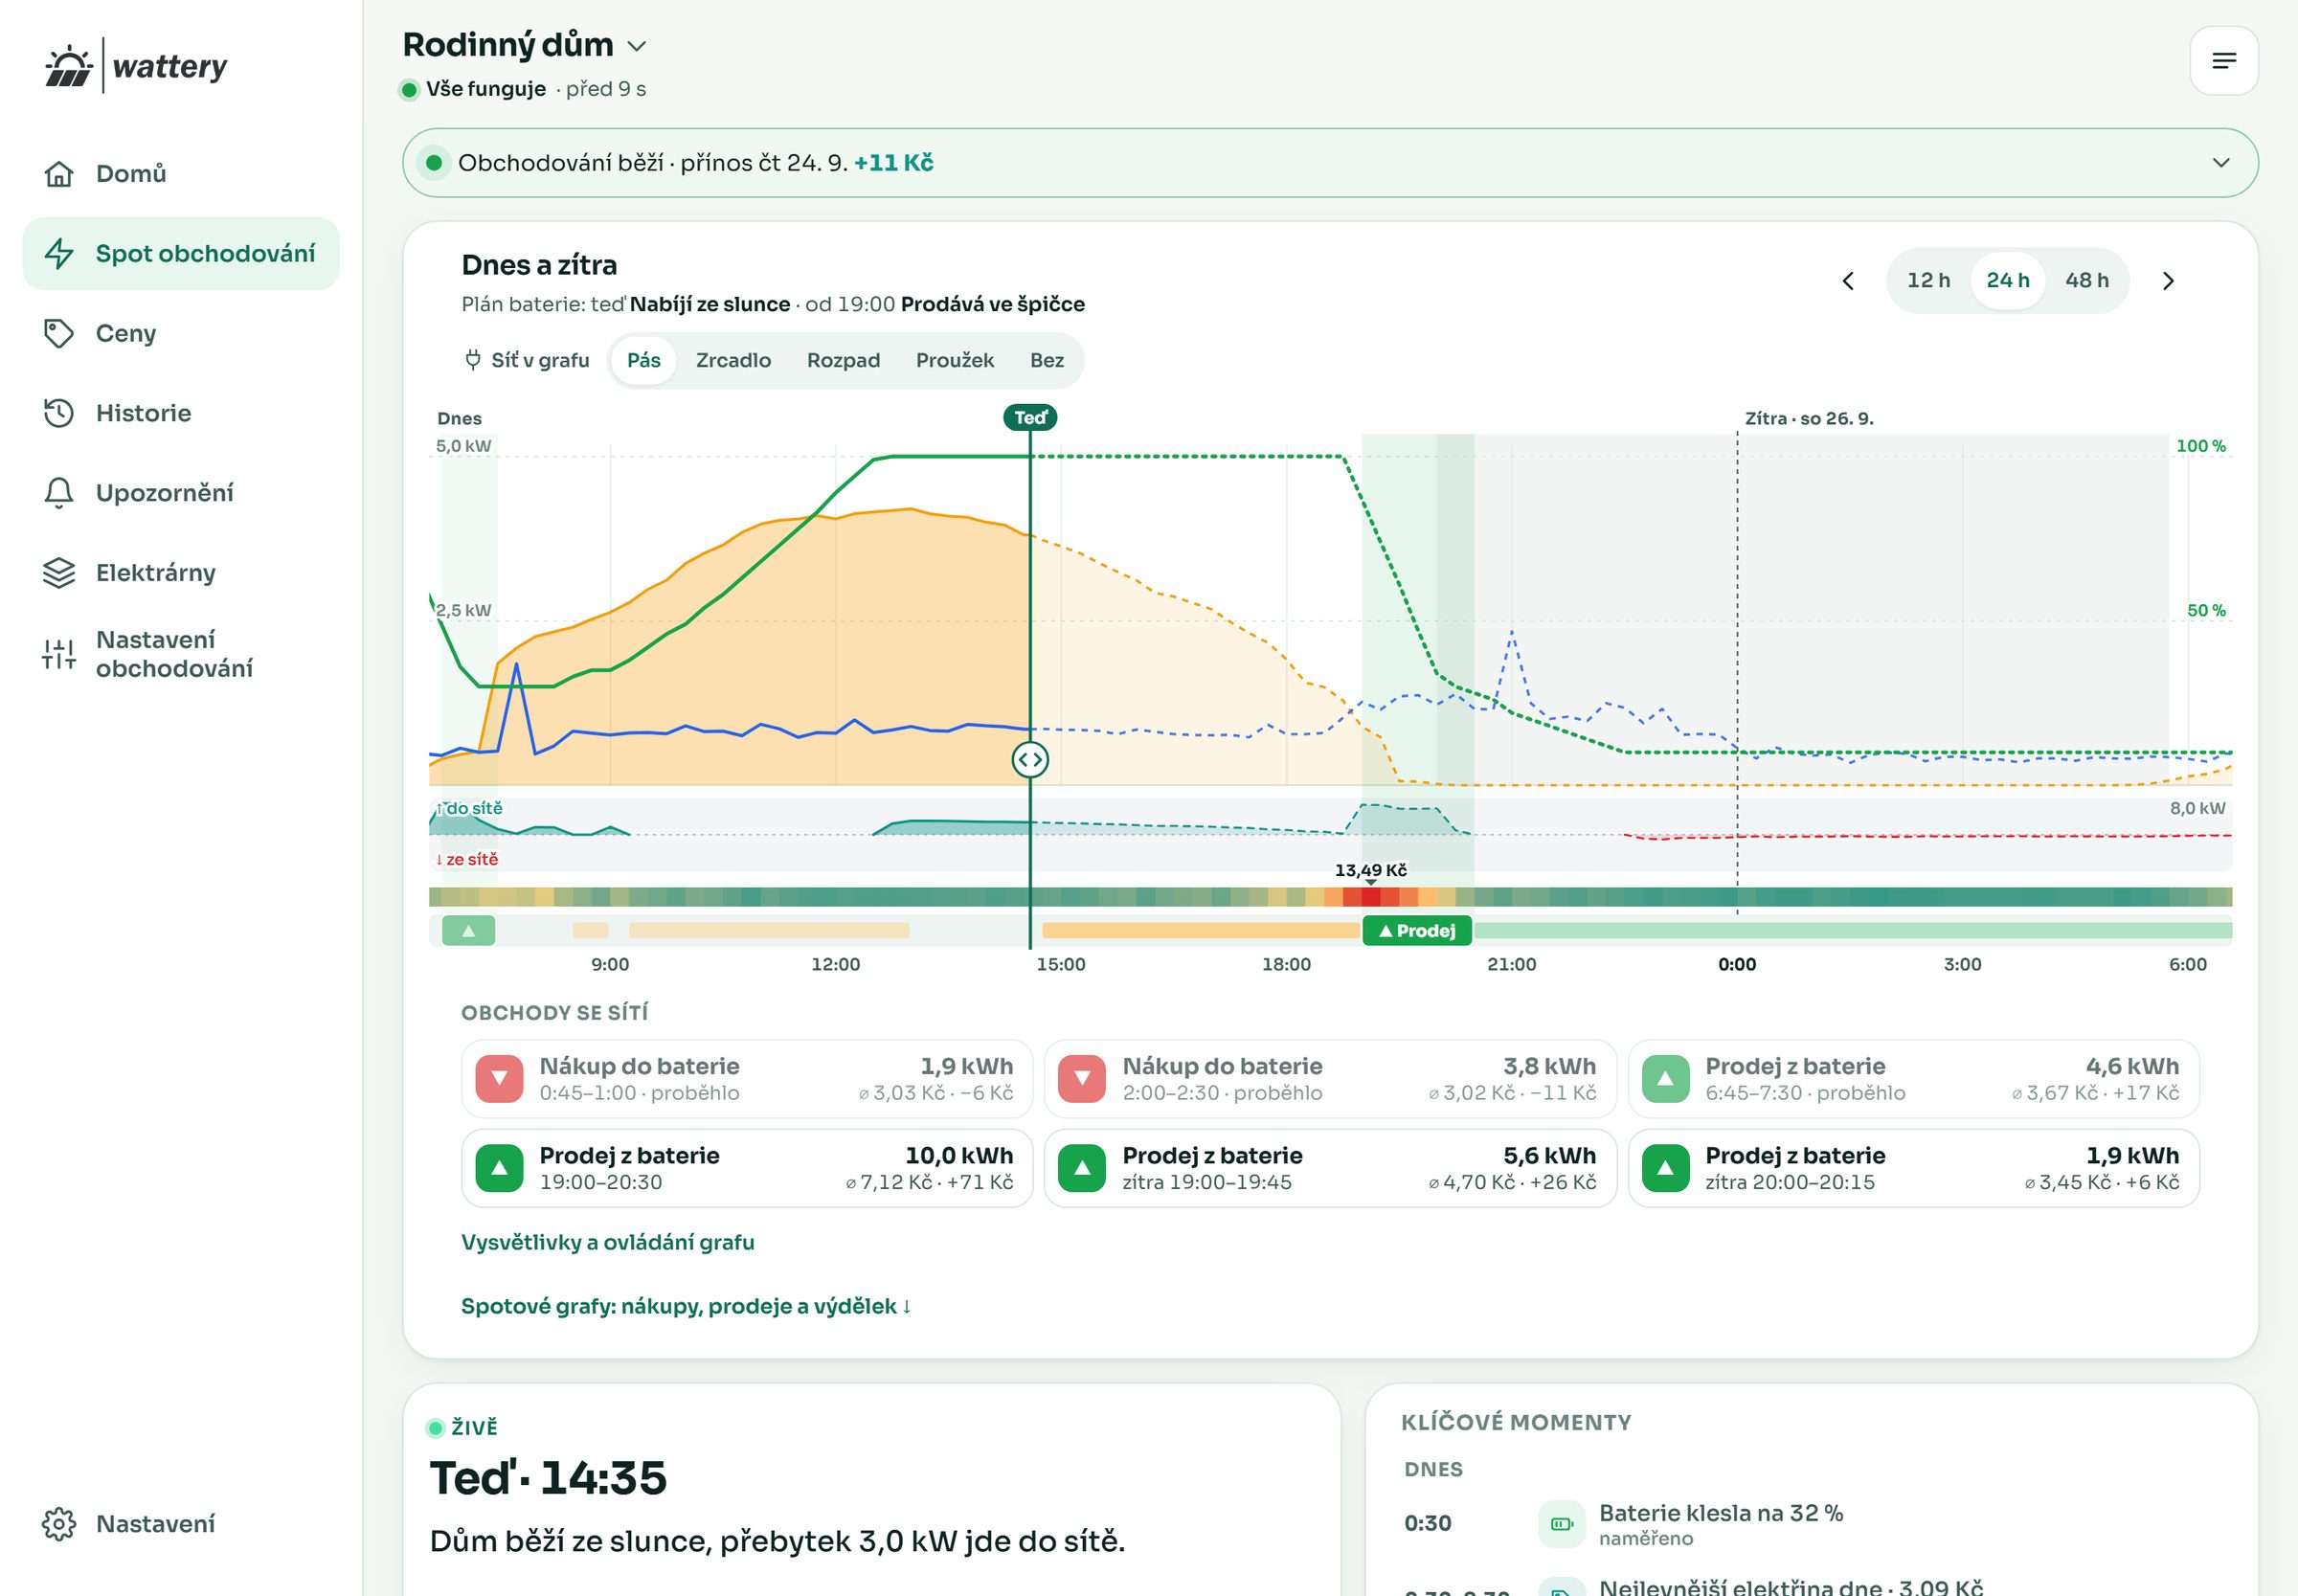Open the Historie menu item

pos(181,413)
